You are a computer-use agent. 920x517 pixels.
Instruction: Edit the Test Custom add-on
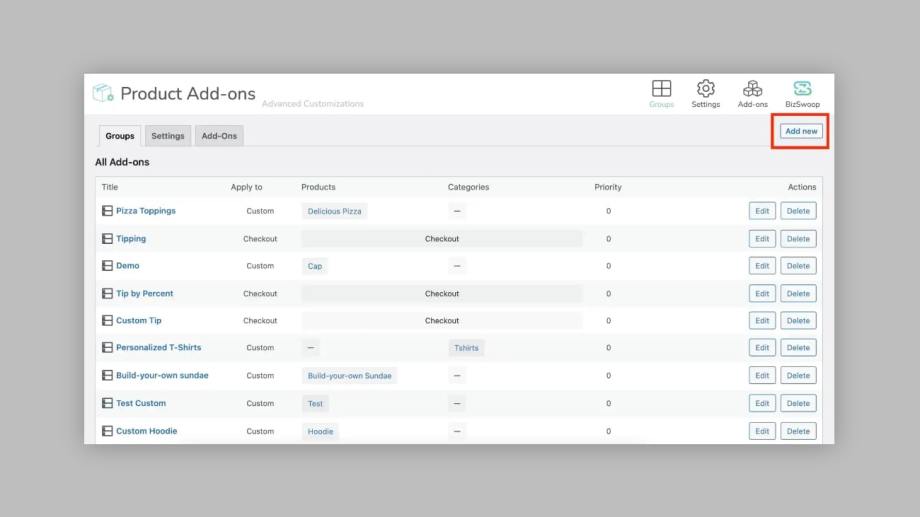pyautogui.click(x=762, y=403)
